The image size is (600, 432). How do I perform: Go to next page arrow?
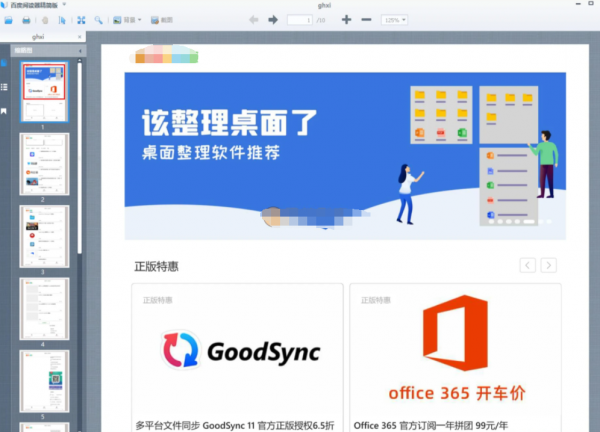[273, 20]
